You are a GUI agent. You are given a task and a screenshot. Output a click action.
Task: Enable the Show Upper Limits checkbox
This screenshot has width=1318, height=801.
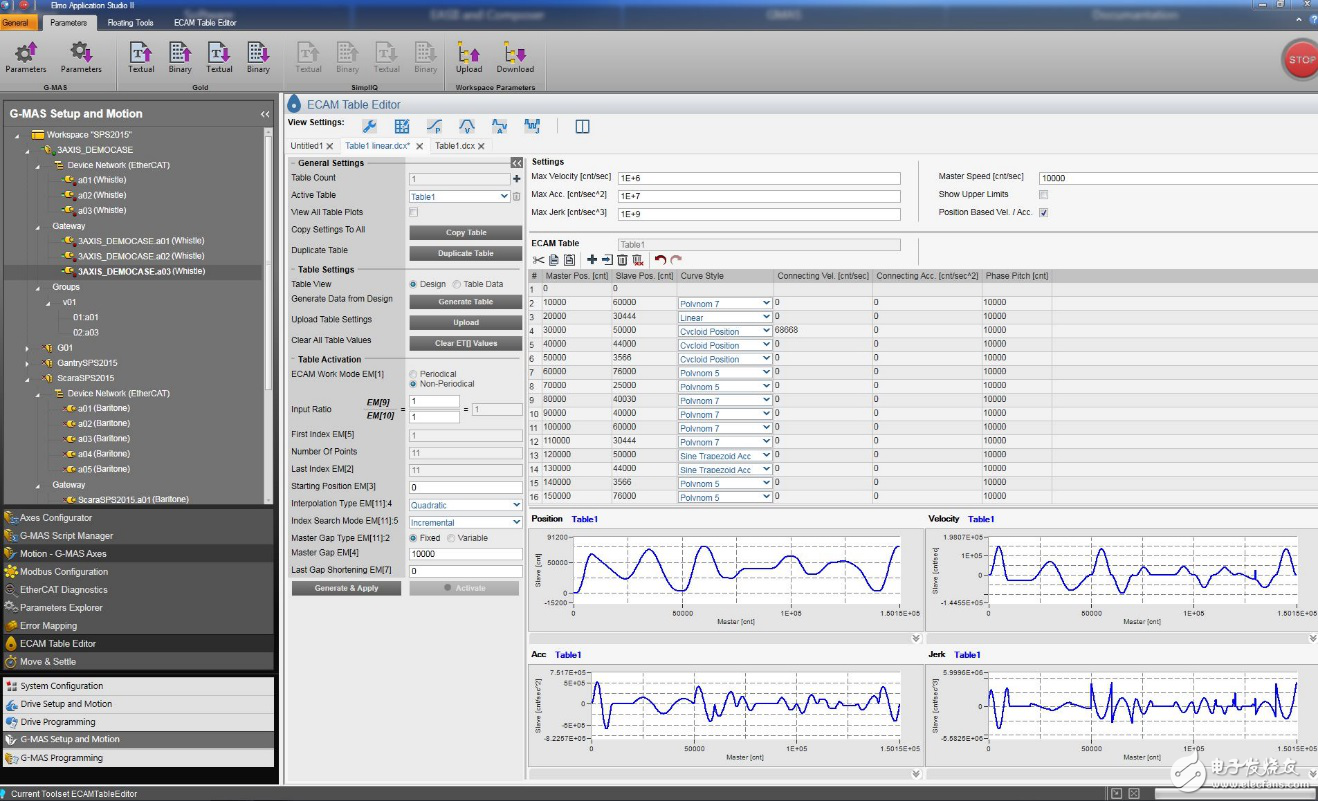pos(1043,194)
